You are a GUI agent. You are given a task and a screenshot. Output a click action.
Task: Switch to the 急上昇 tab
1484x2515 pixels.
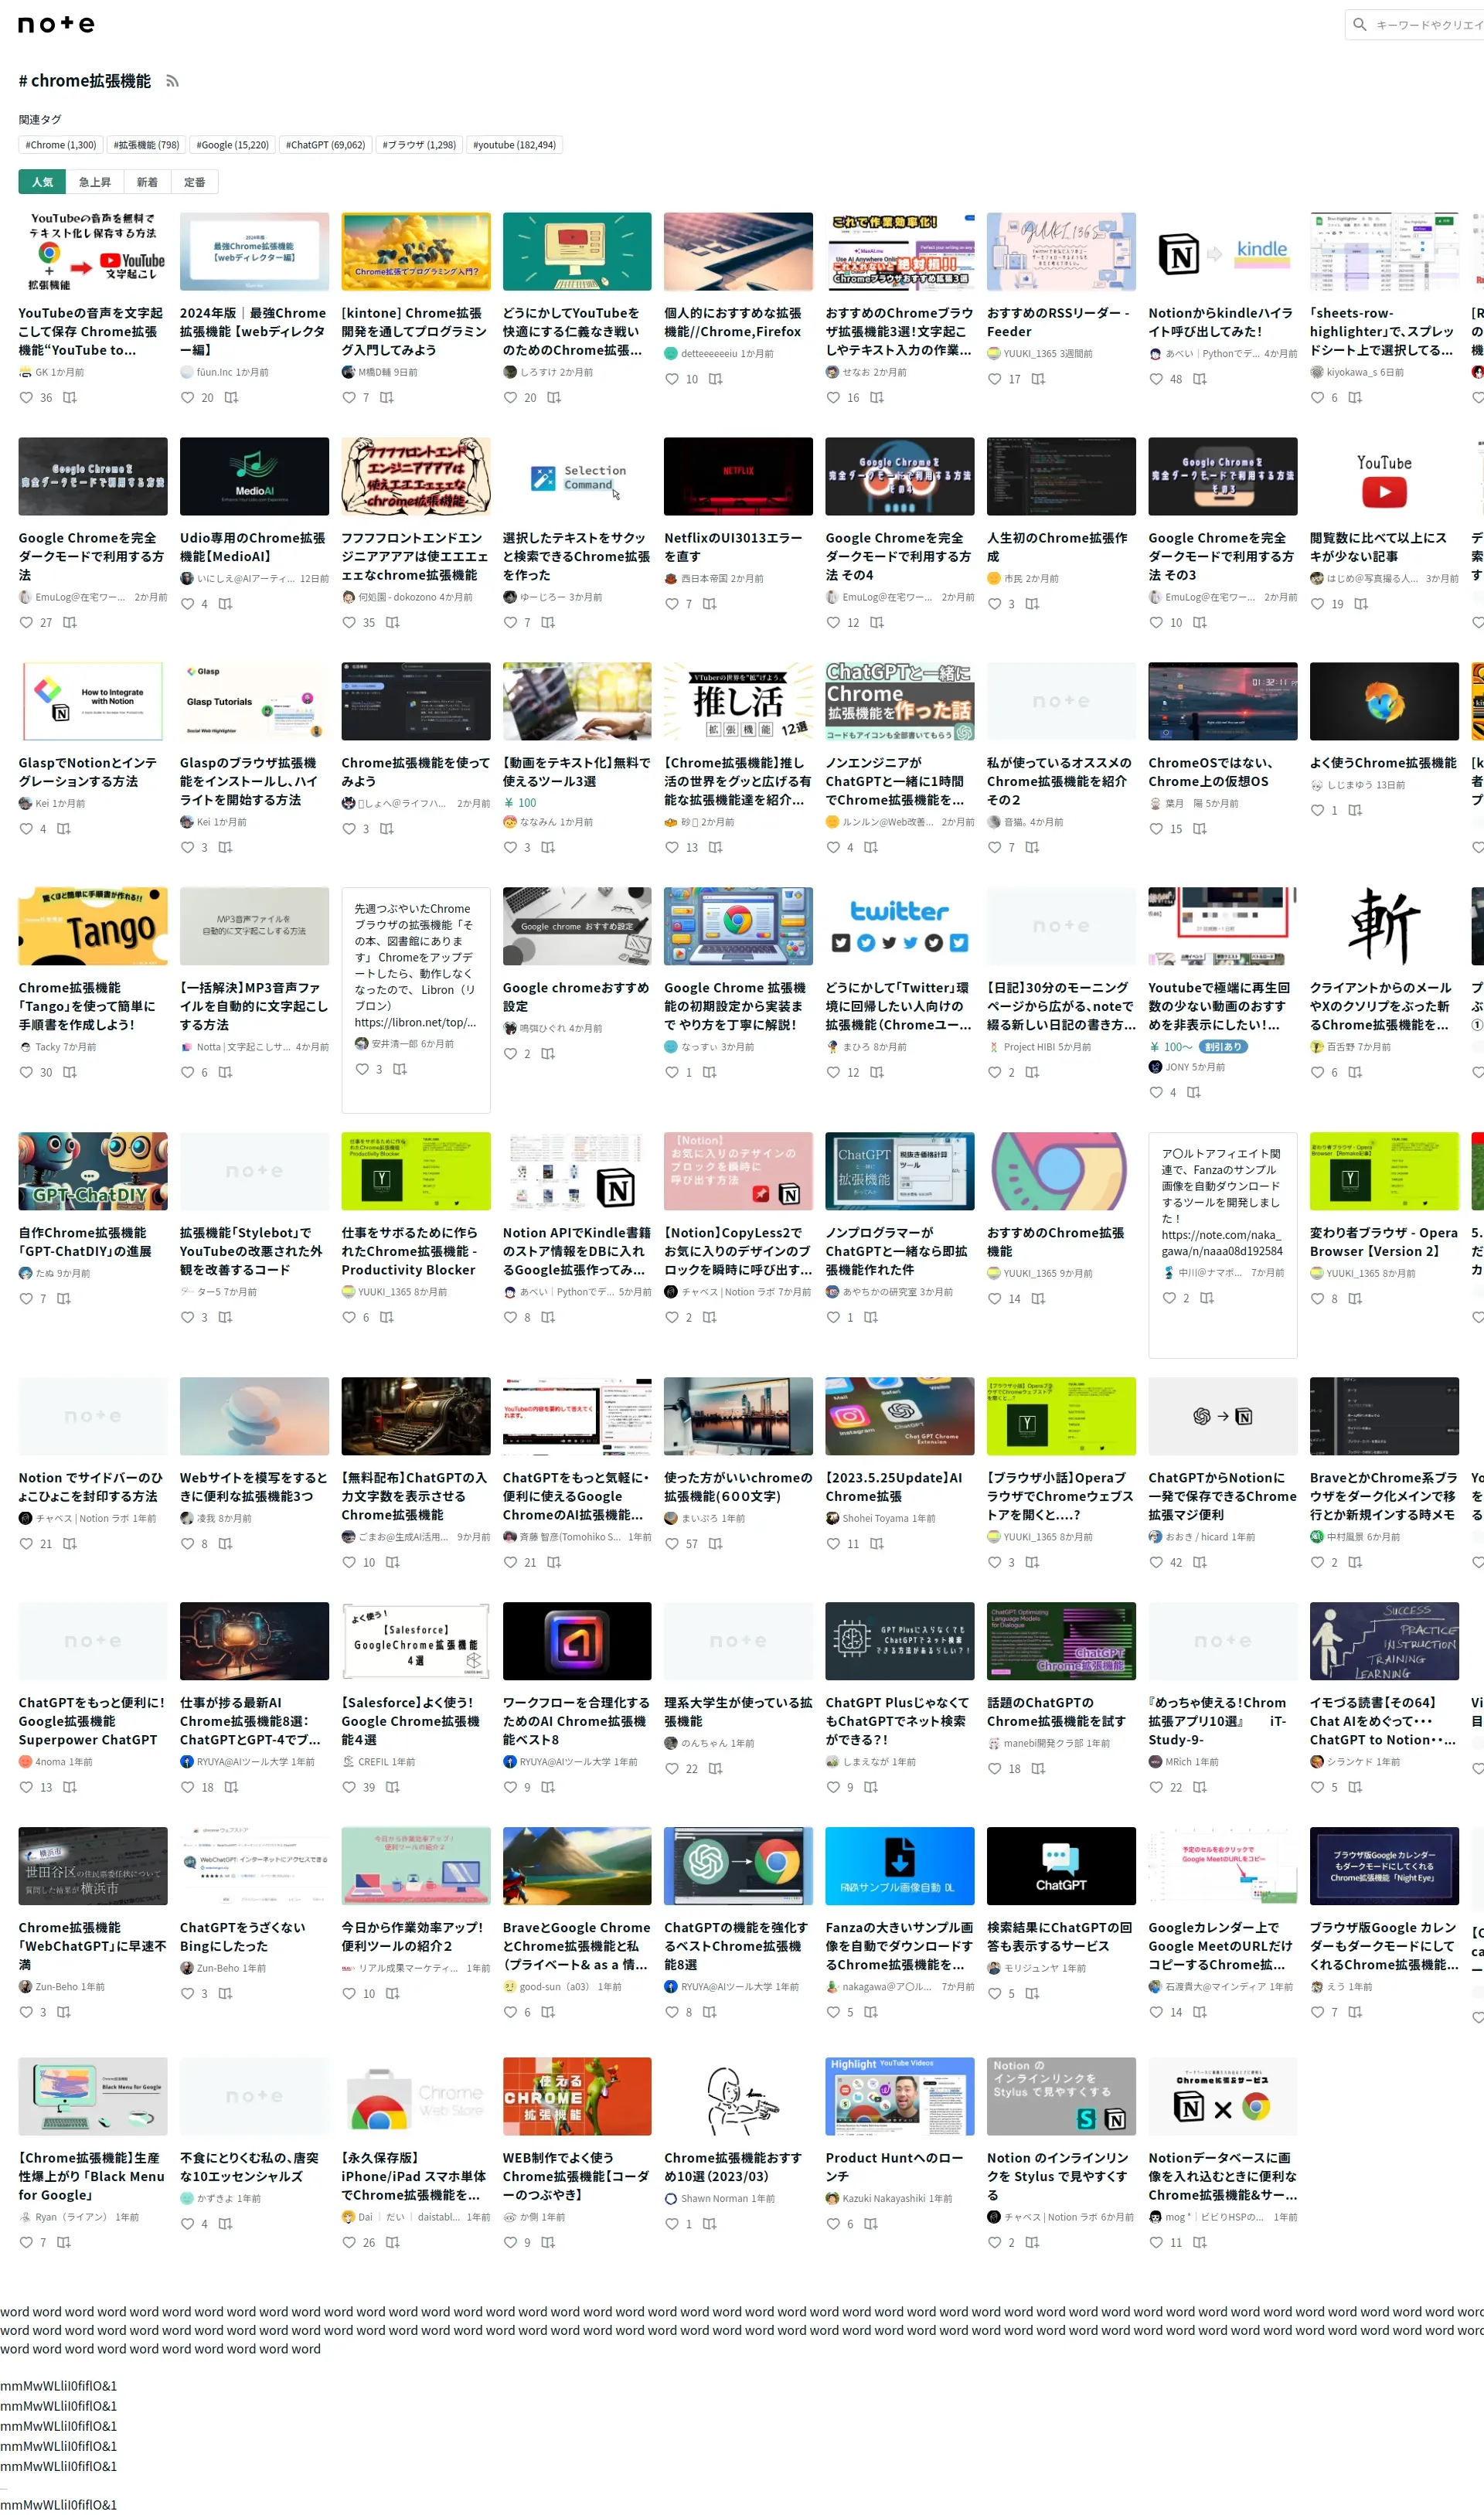[95, 182]
